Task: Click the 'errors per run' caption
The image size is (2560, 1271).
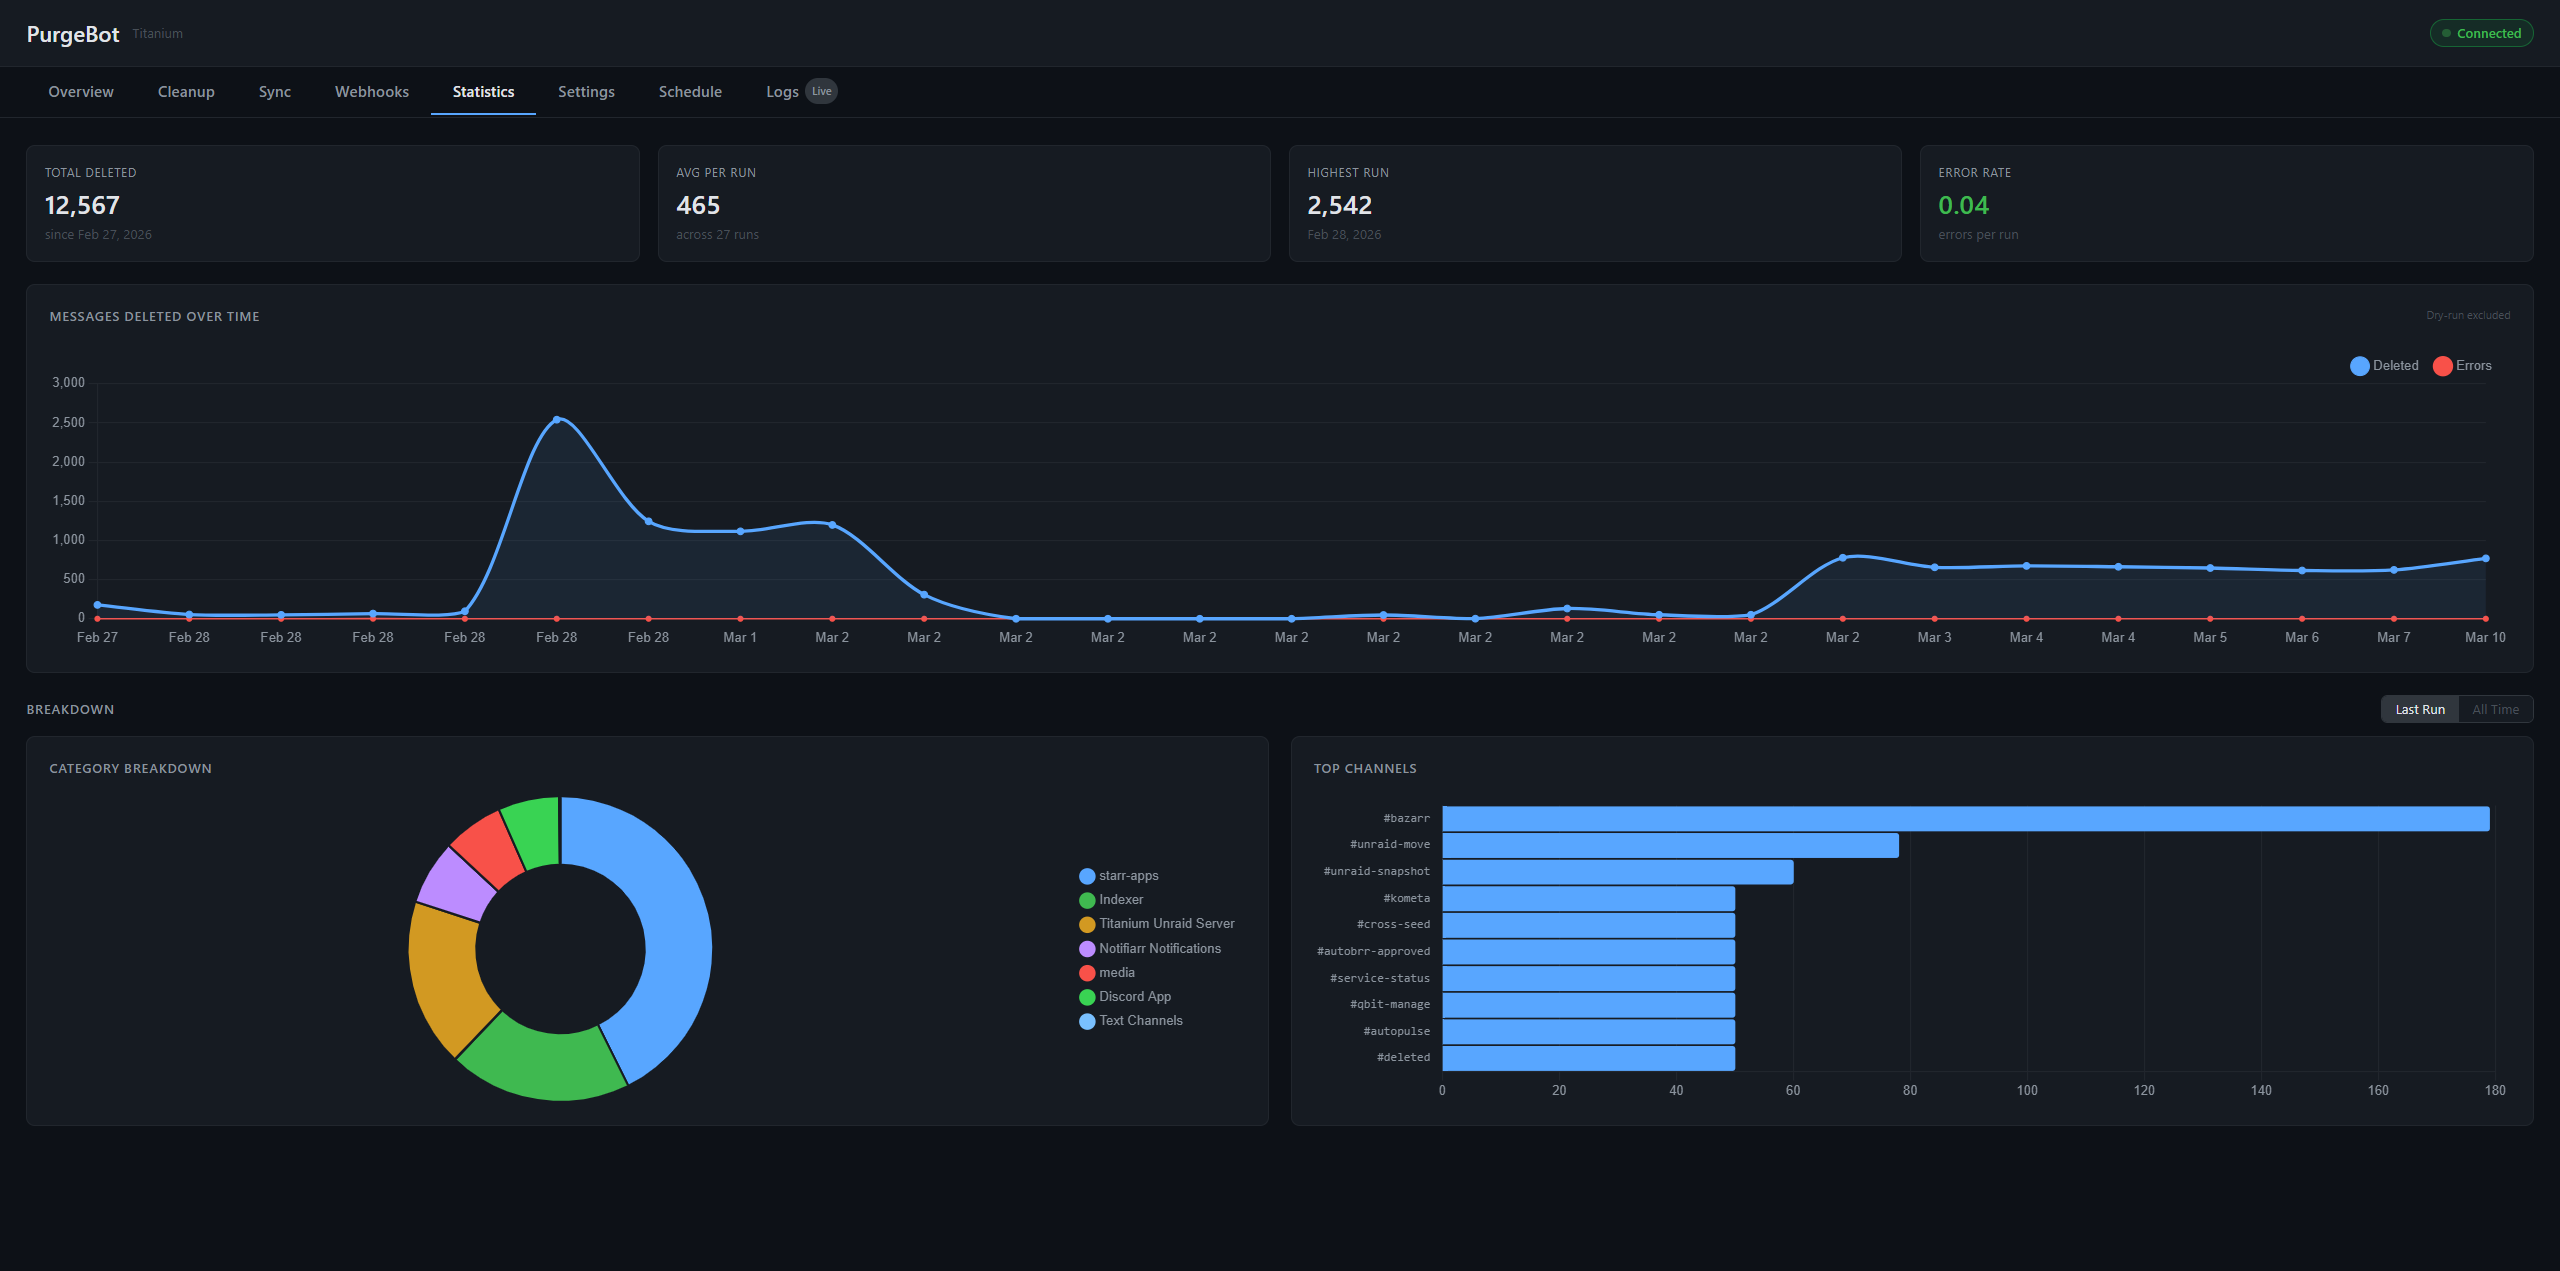Action: pos(1978,235)
